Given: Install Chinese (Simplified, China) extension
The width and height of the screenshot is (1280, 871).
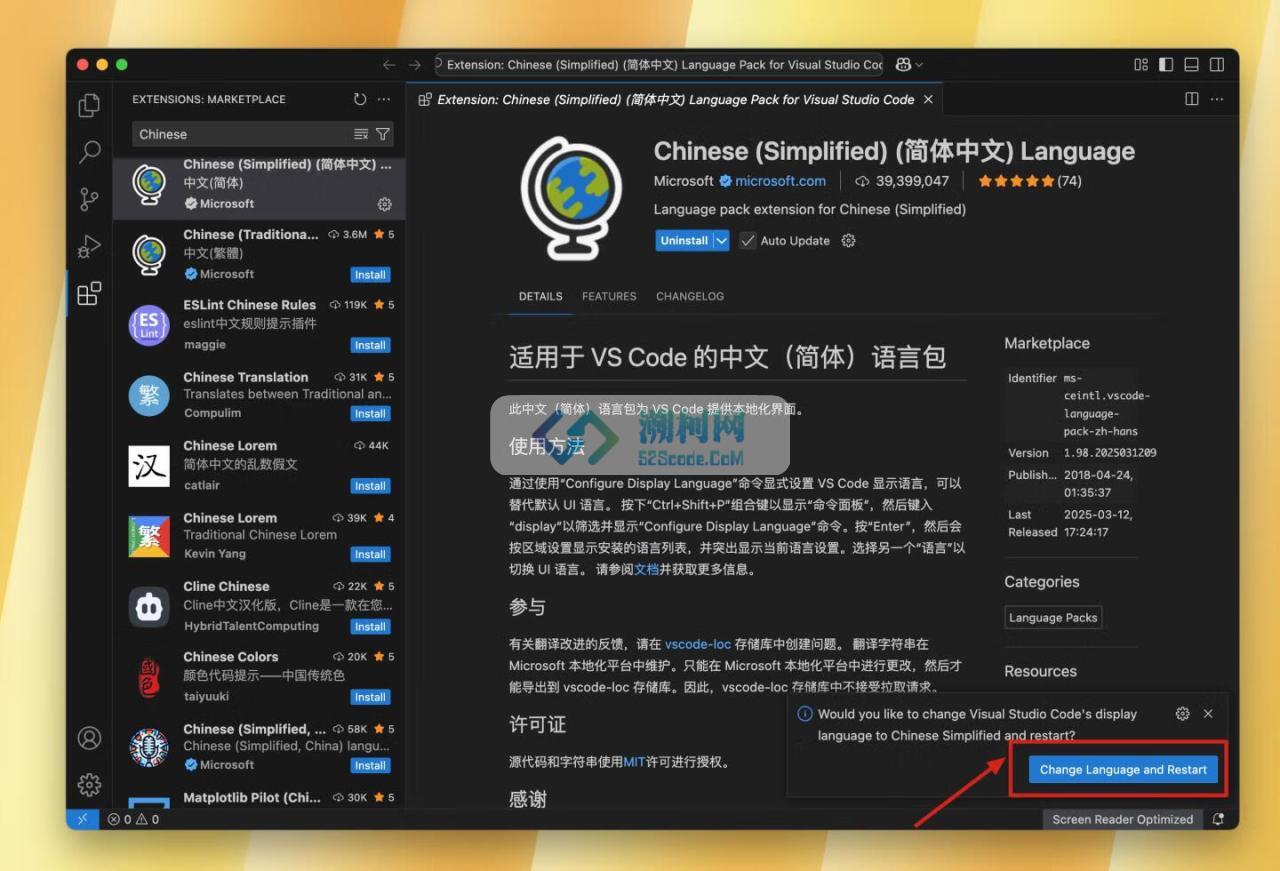Looking at the screenshot, I should pyautogui.click(x=370, y=766).
